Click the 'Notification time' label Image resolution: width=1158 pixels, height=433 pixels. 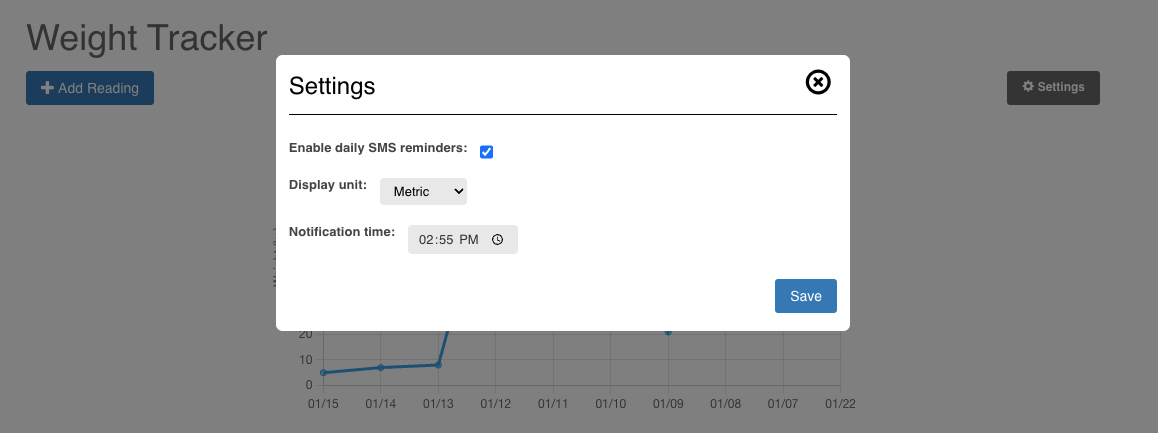coord(342,232)
